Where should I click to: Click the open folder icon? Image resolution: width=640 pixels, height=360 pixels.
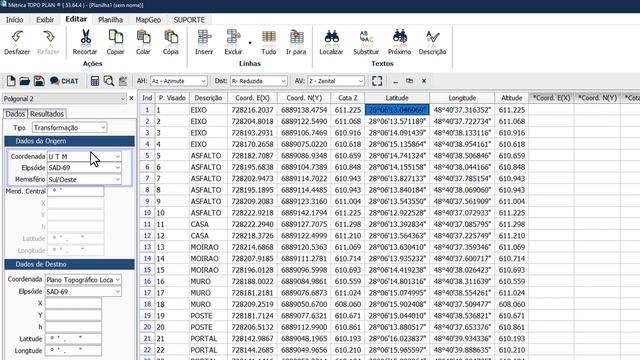pyautogui.click(x=24, y=81)
